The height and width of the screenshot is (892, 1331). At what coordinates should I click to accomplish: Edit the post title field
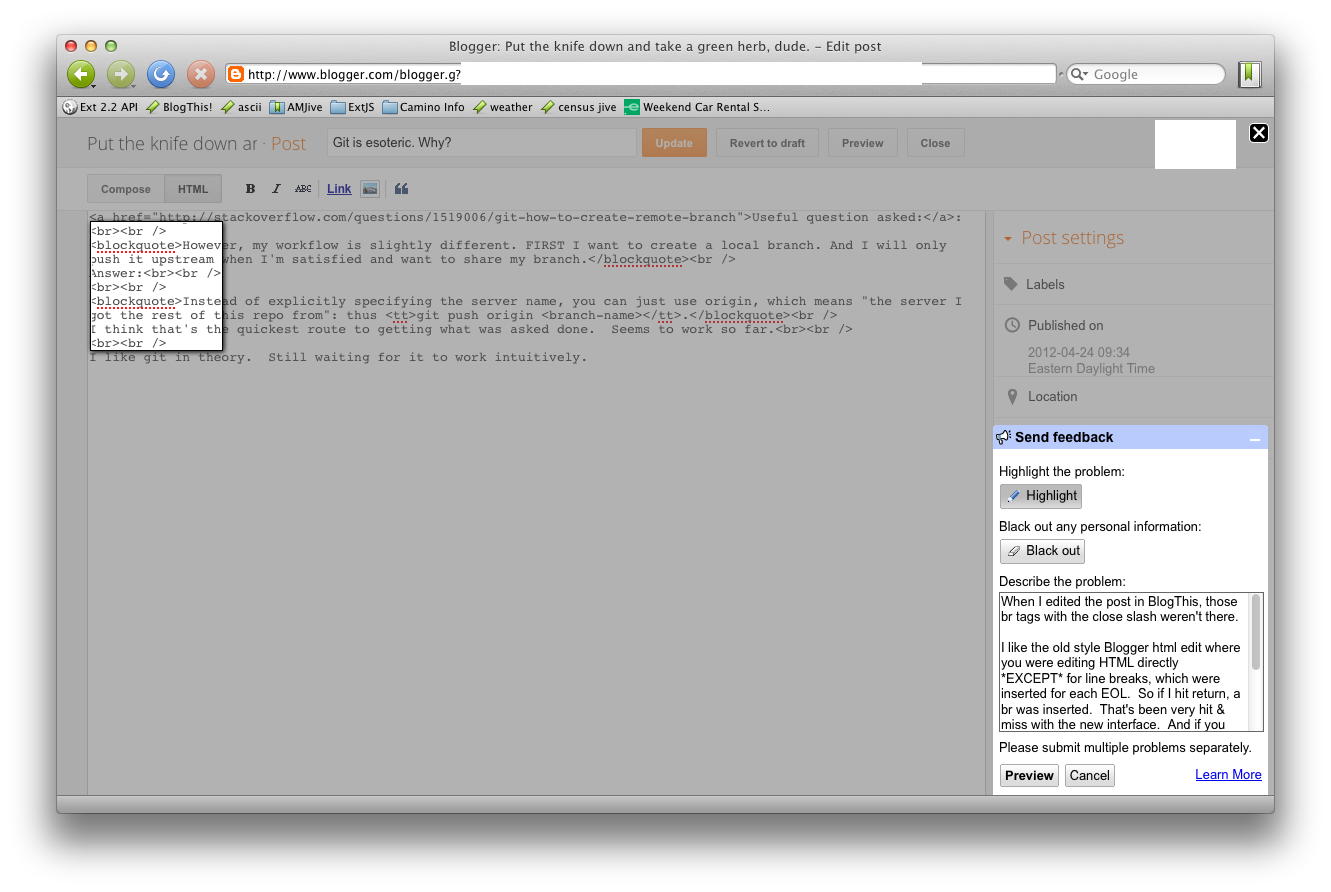pyautogui.click(x=481, y=143)
